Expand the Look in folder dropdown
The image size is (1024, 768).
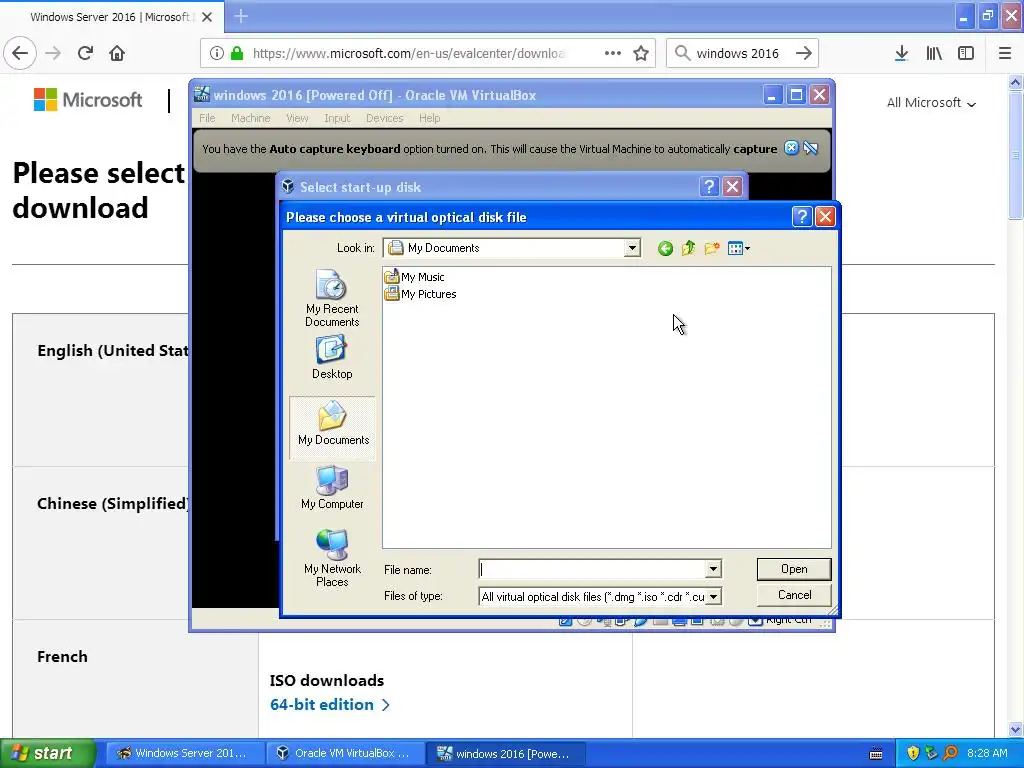click(x=632, y=248)
